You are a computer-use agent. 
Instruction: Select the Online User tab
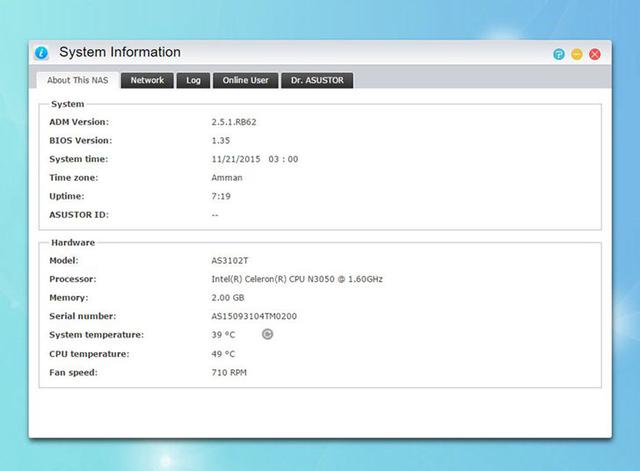[x=245, y=80]
